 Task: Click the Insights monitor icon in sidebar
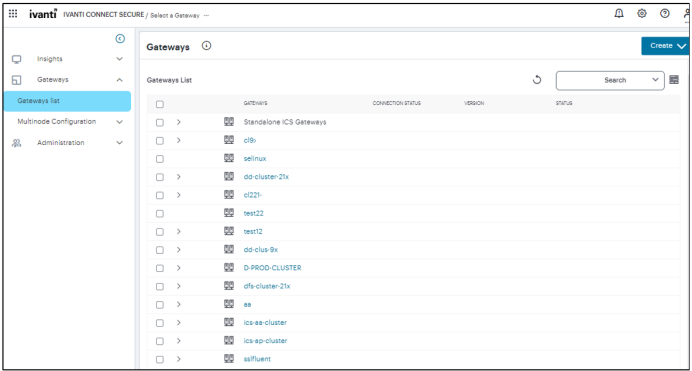[x=17, y=59]
